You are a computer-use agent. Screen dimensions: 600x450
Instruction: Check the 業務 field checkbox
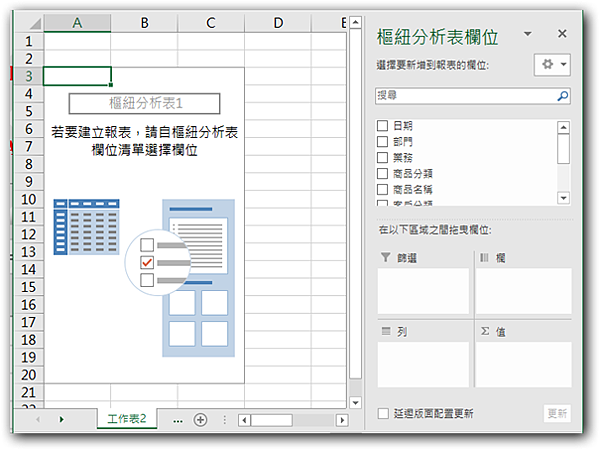(382, 157)
